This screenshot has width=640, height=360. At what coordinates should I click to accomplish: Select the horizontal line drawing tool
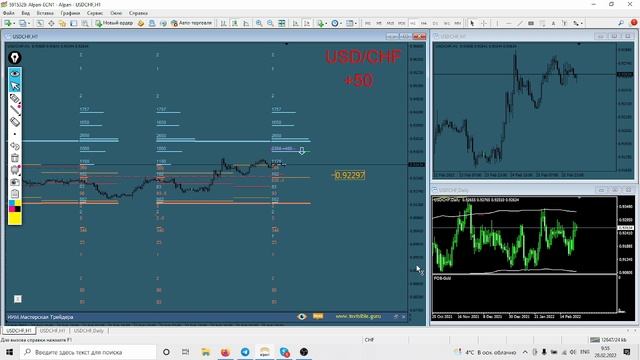pos(509,23)
